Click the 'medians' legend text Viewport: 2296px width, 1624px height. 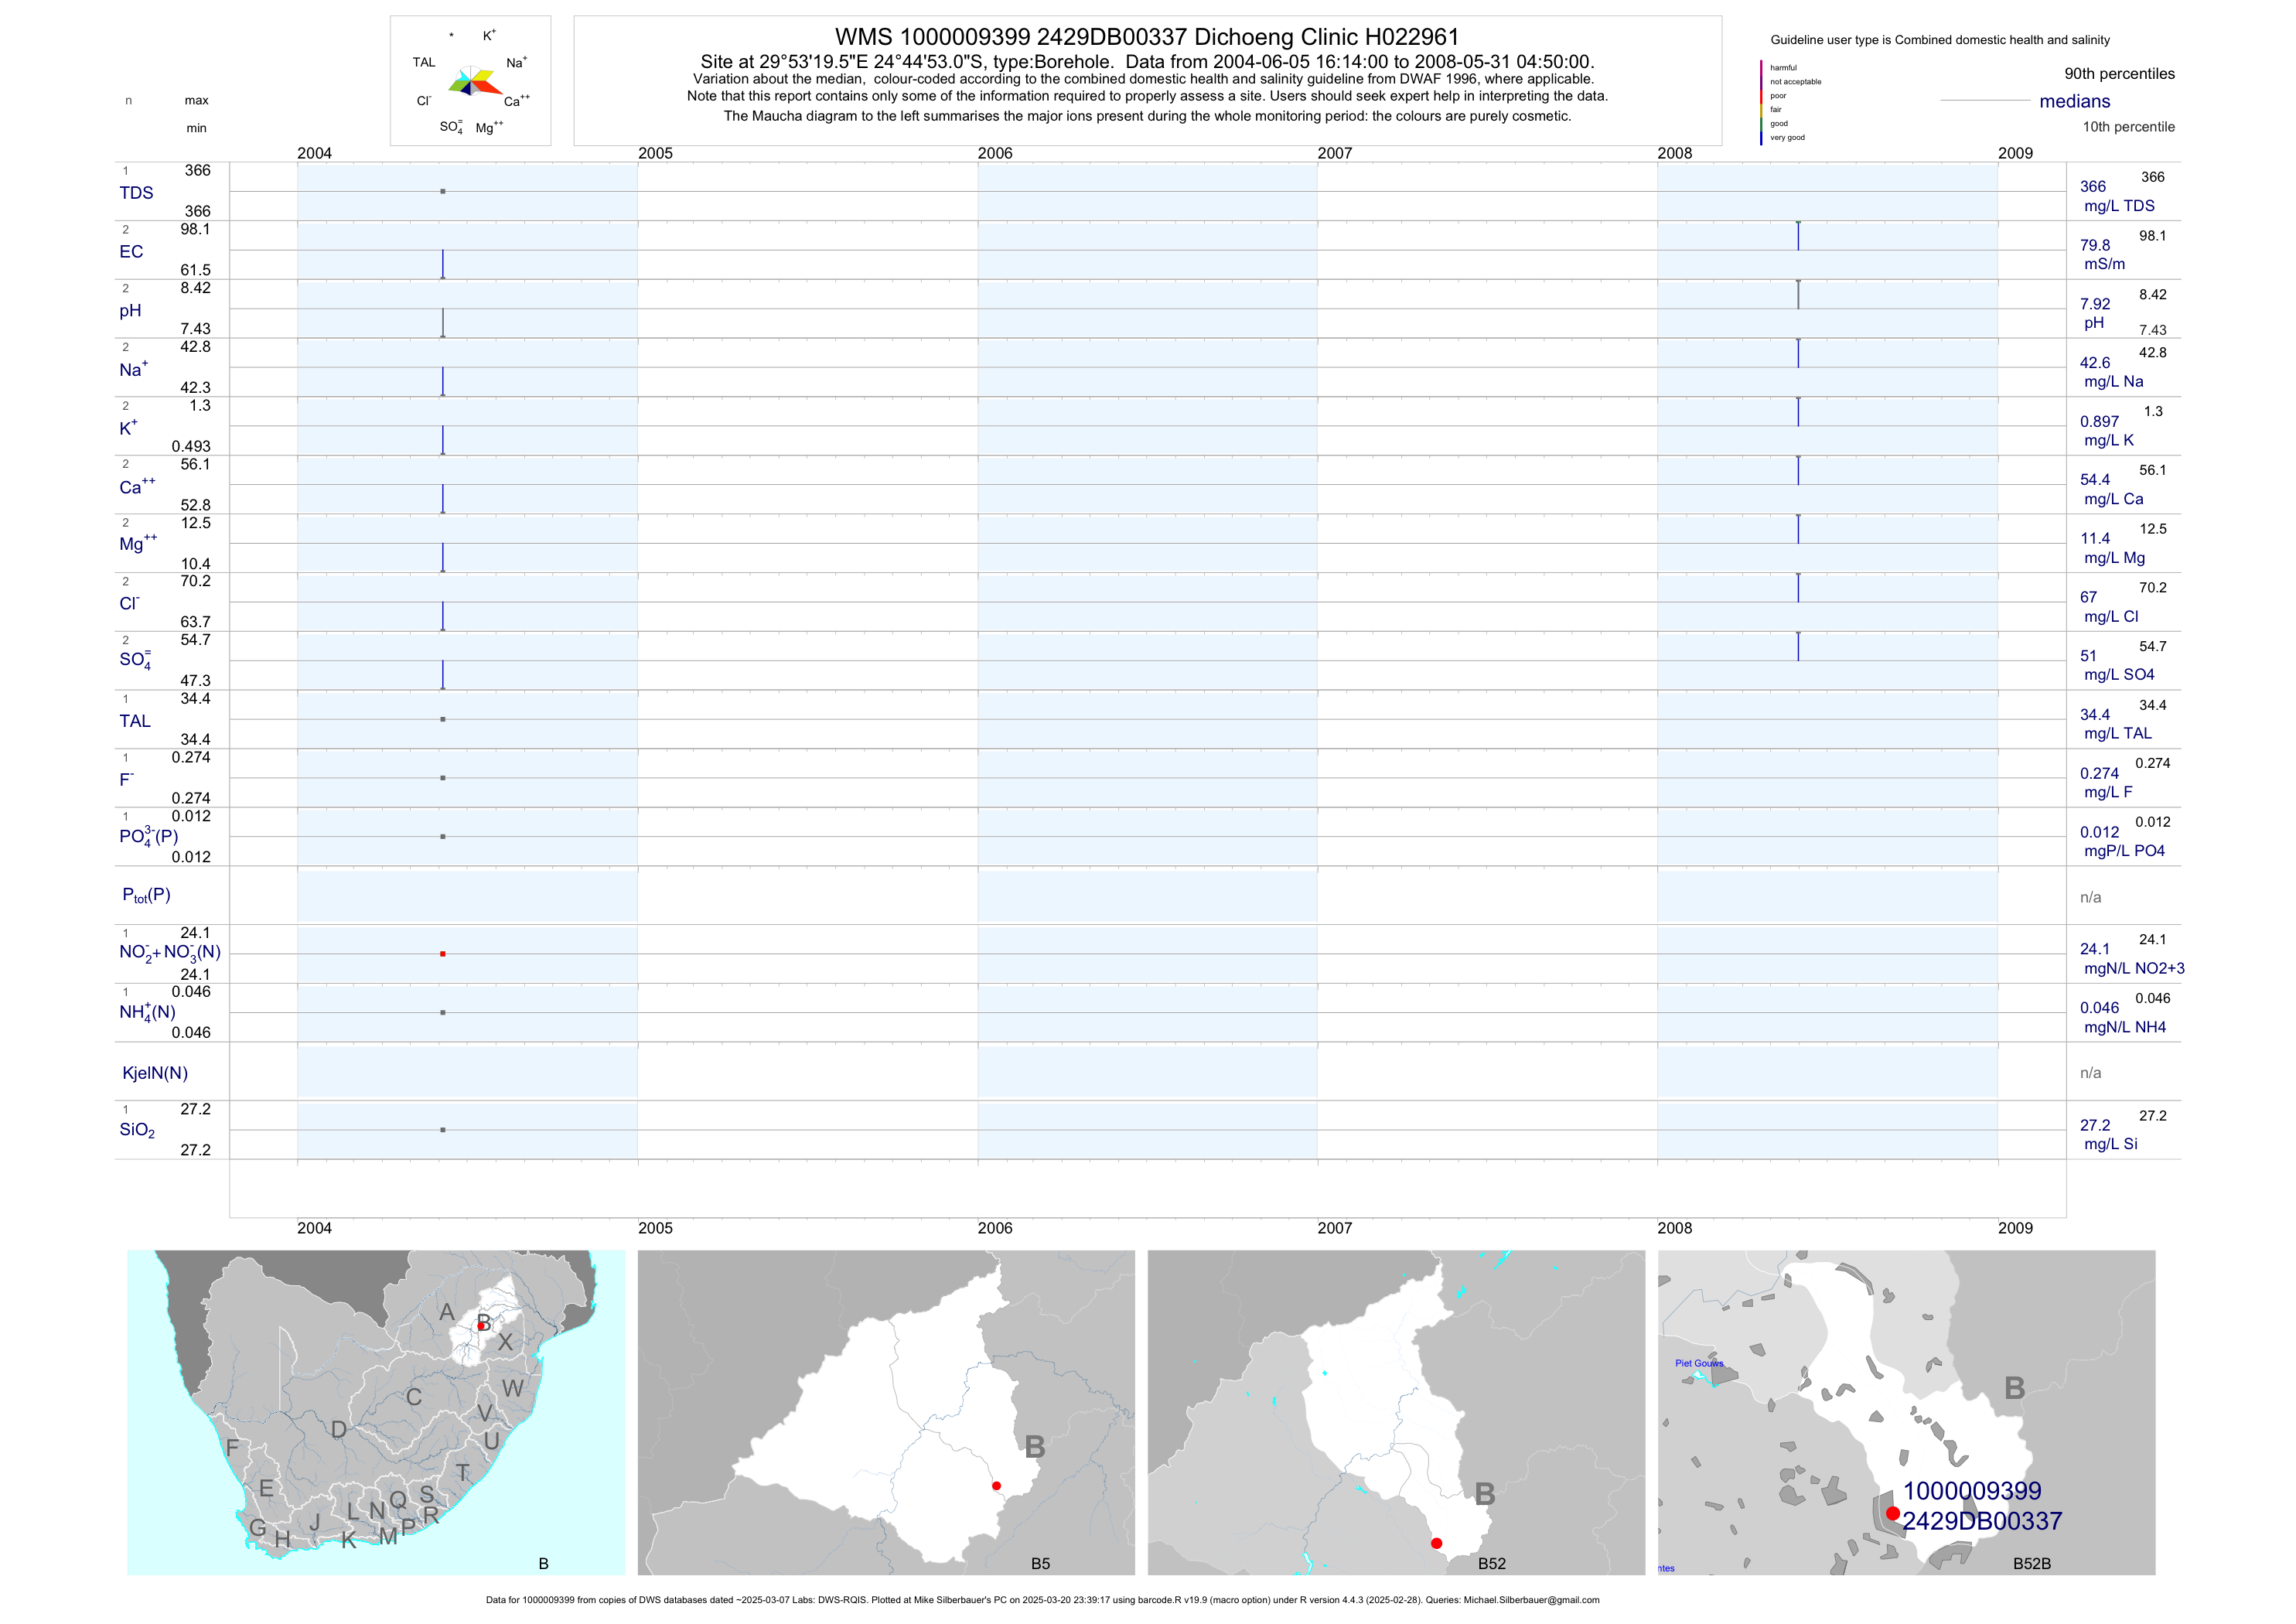tap(2075, 101)
